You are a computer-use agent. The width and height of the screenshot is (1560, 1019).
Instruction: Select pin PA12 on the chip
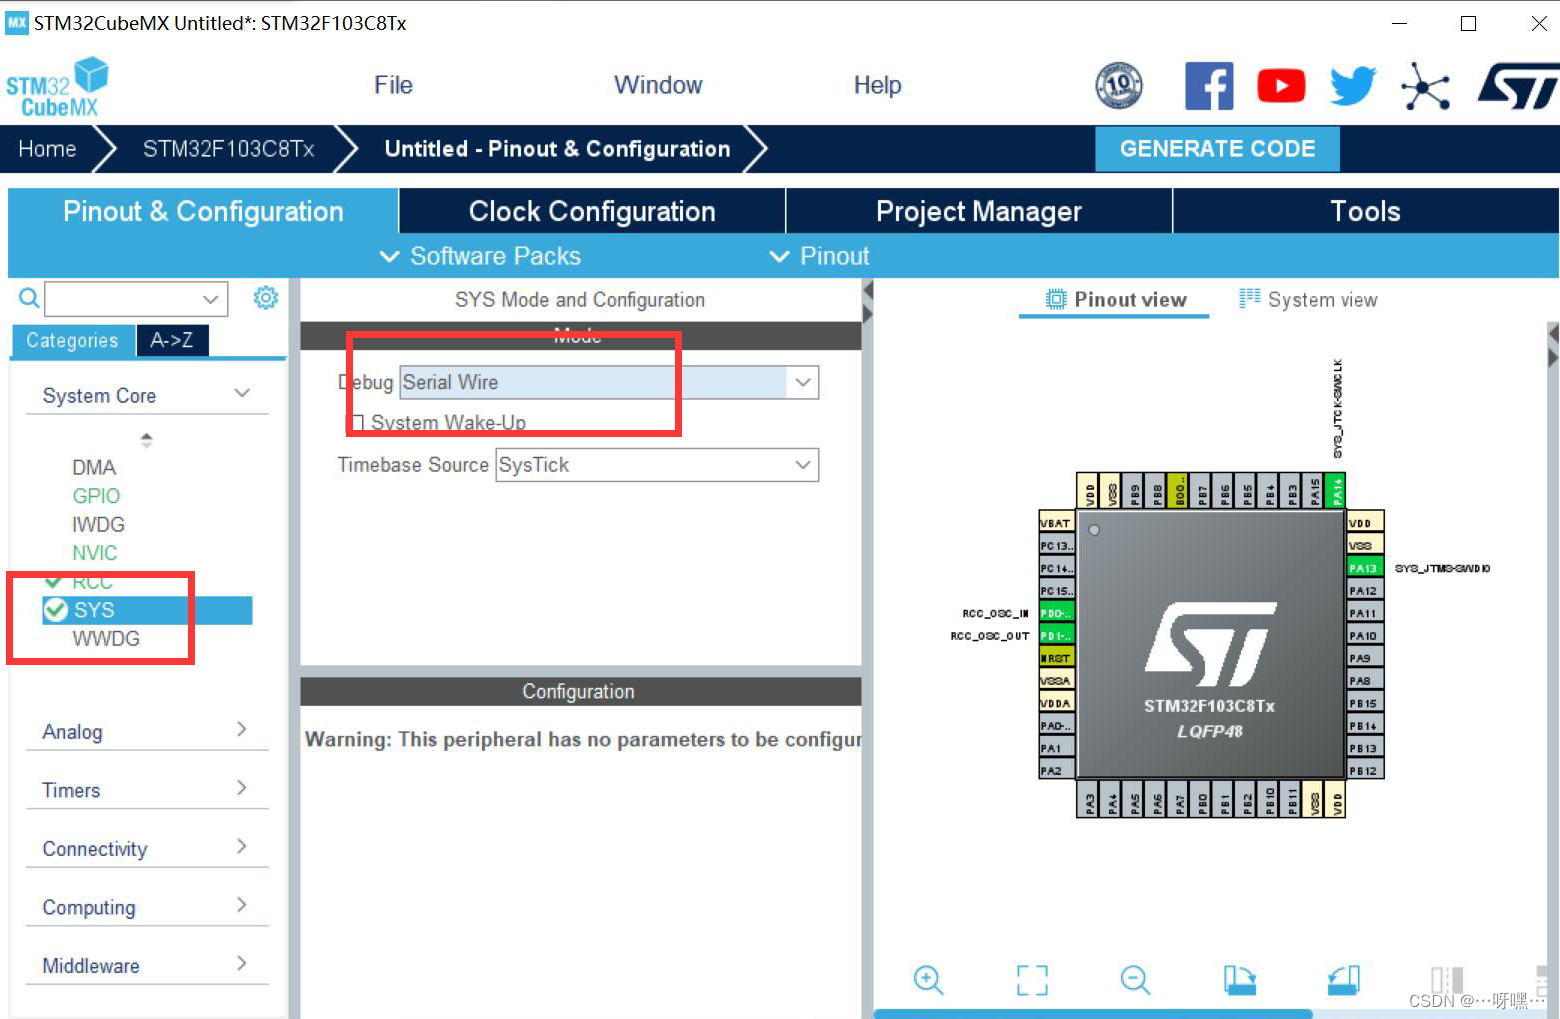(1365, 591)
